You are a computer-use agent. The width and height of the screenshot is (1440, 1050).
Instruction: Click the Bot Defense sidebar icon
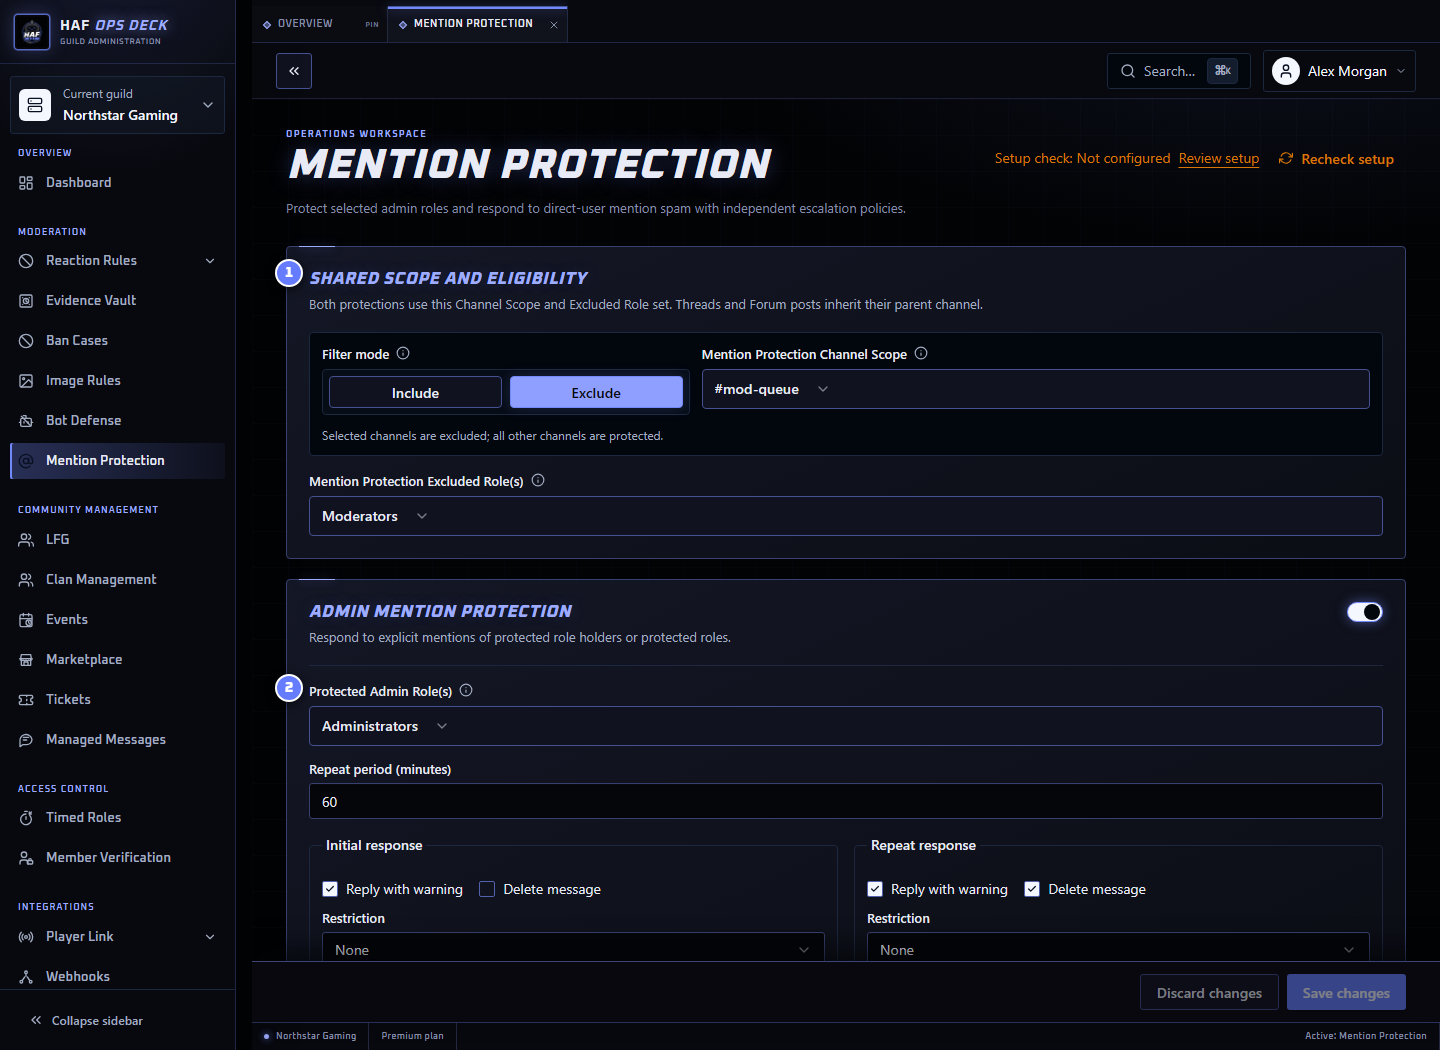tap(26, 421)
